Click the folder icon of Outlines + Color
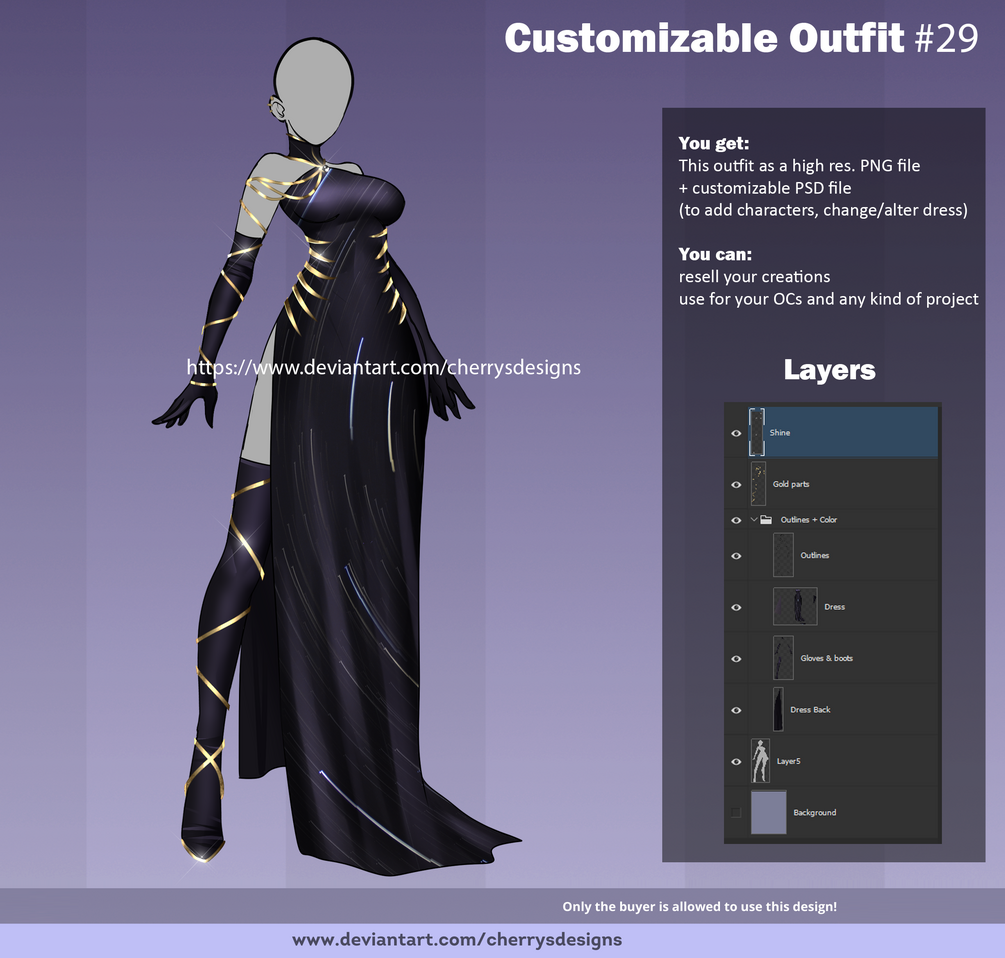1005x958 pixels. click(766, 520)
